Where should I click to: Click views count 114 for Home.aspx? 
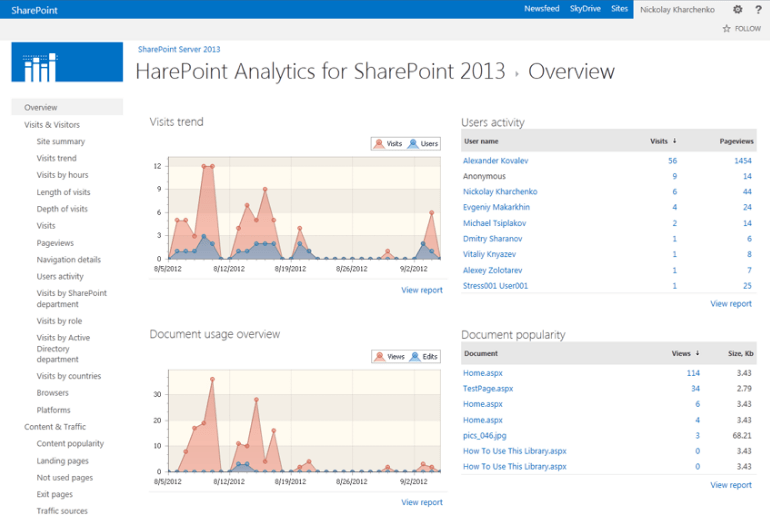(x=693, y=373)
